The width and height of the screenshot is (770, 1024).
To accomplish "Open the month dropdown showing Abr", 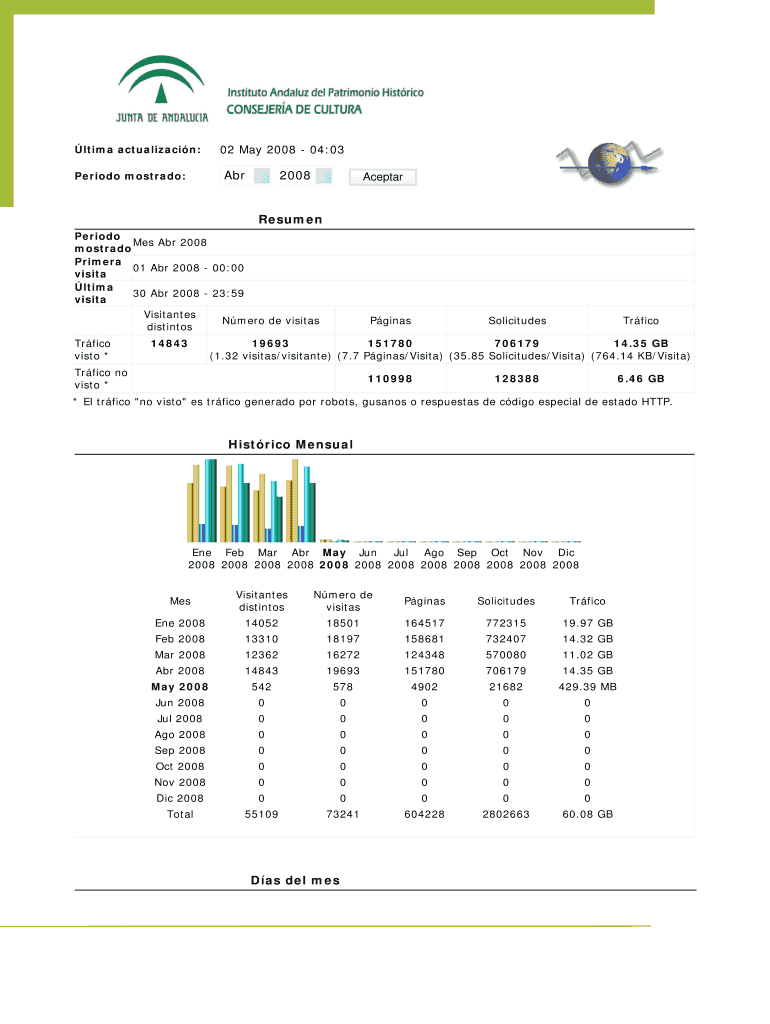I will (x=246, y=177).
